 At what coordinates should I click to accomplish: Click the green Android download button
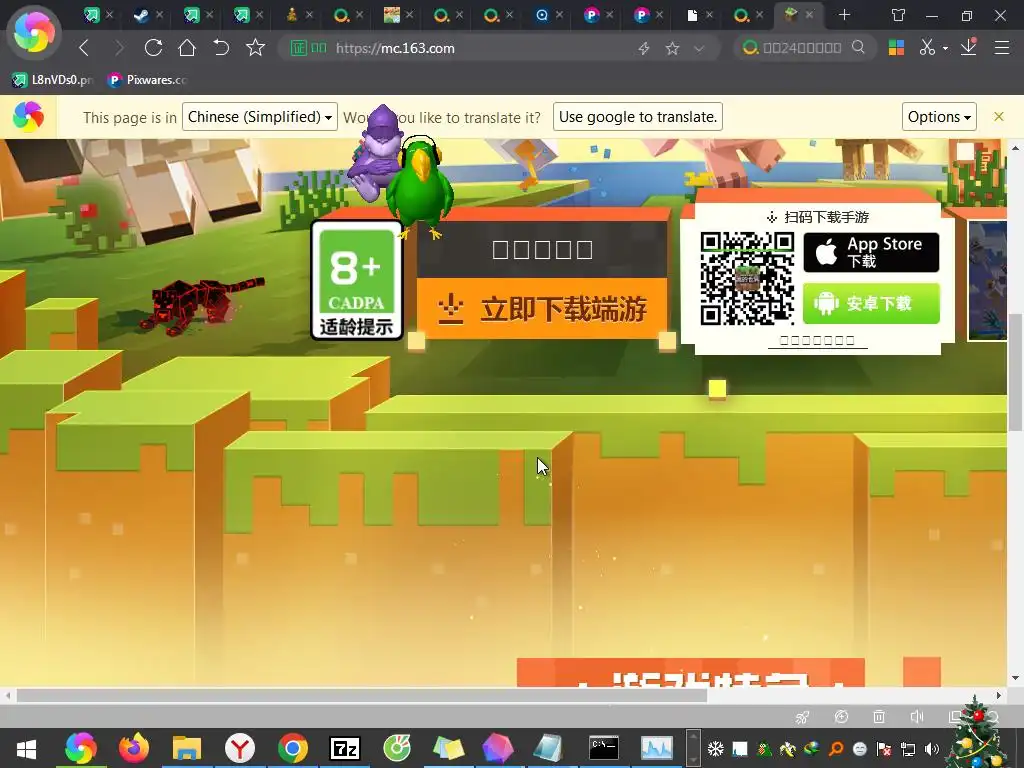coord(871,303)
